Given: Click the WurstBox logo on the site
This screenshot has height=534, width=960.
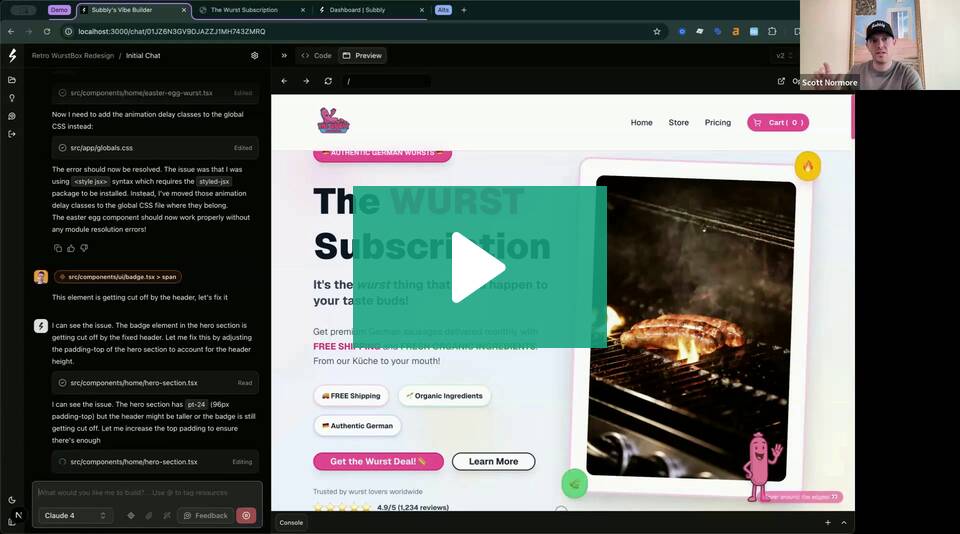Looking at the screenshot, I should 333,121.
